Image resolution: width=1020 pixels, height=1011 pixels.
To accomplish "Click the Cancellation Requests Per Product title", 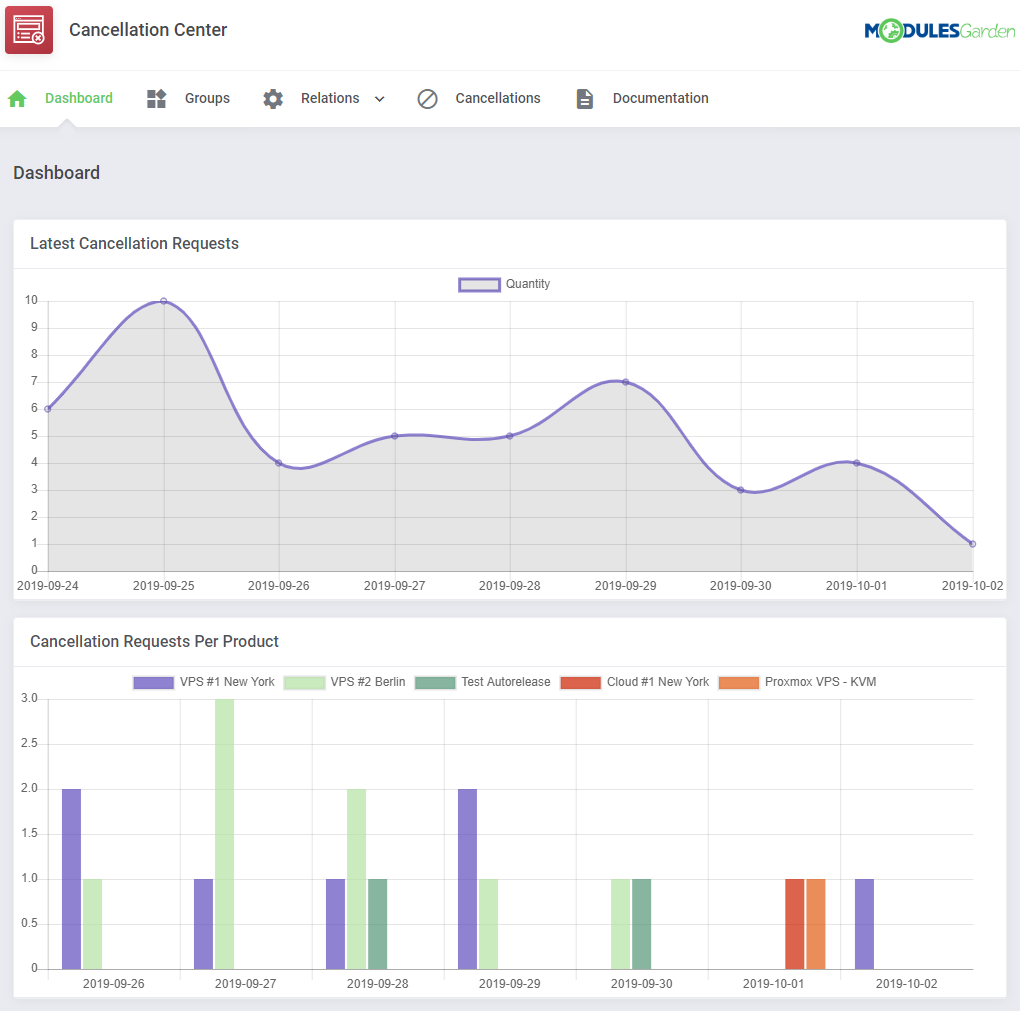I will (154, 641).
